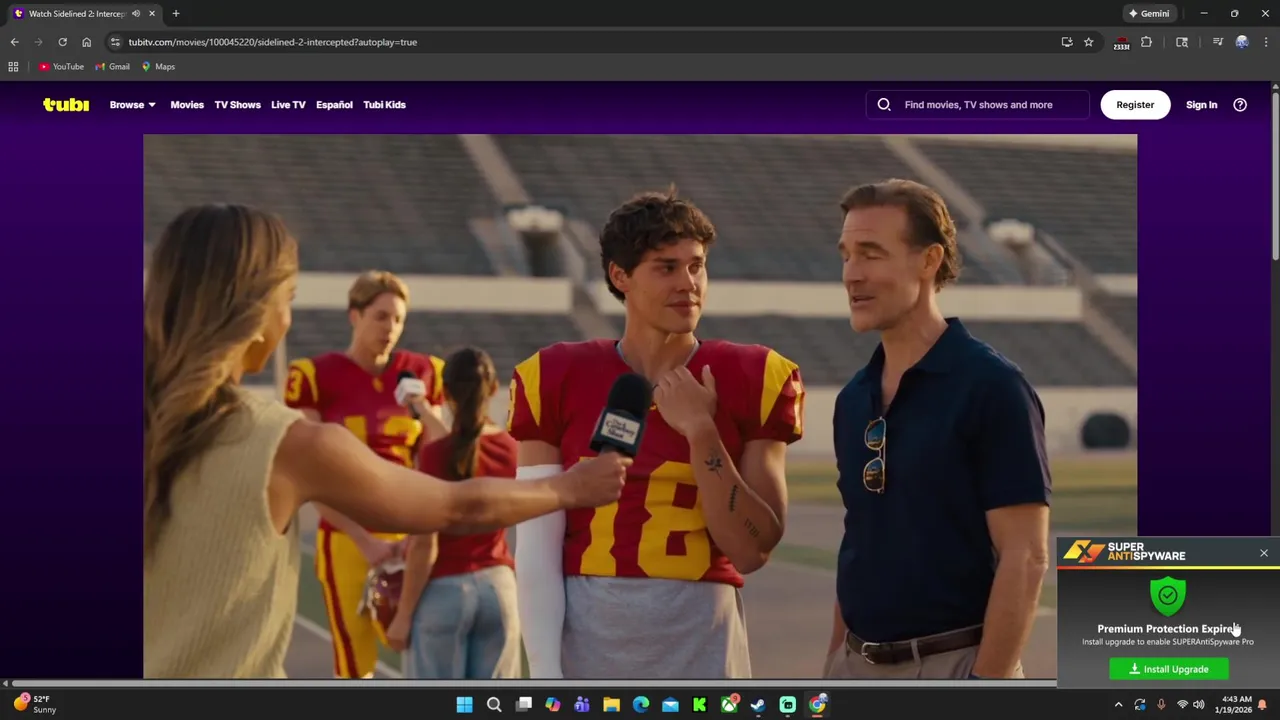Open the clock showing 4:43 AM
1280x720 pixels.
click(1236, 704)
